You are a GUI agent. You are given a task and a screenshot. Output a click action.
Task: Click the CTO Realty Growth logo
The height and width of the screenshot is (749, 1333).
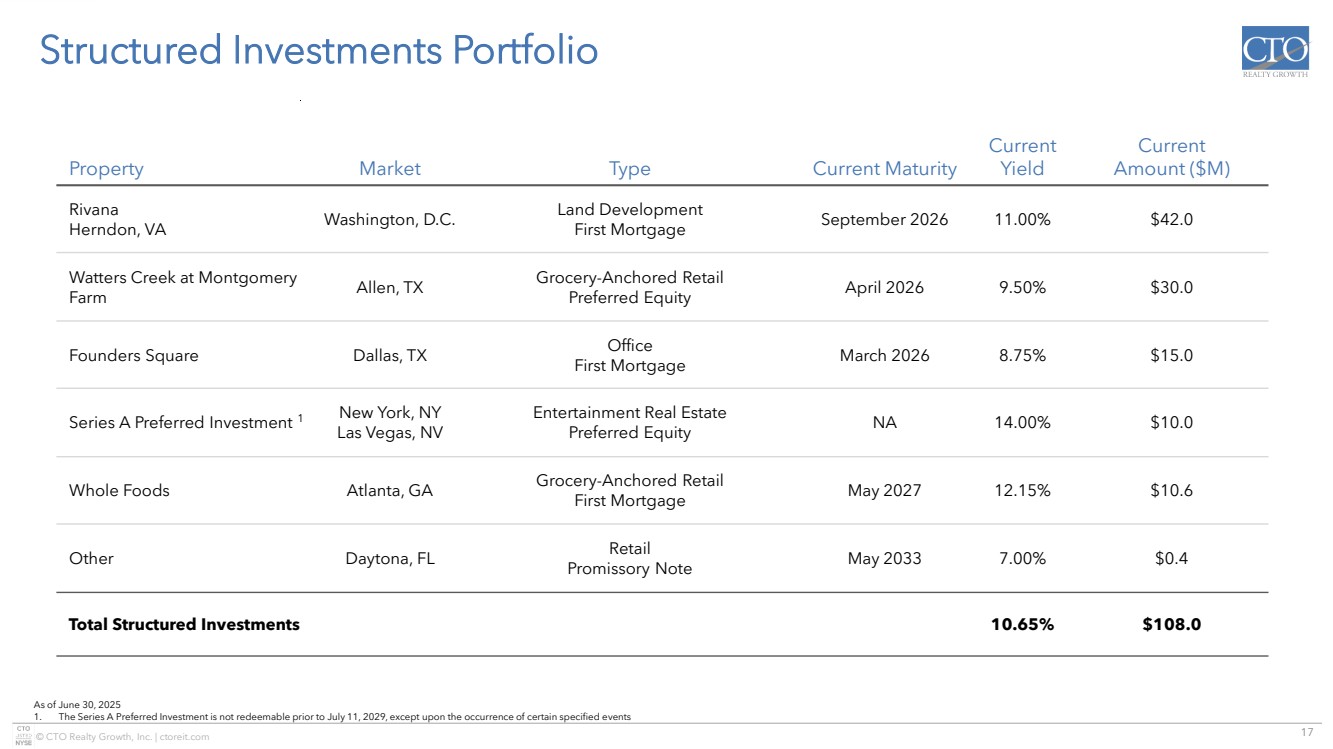coord(1274,54)
